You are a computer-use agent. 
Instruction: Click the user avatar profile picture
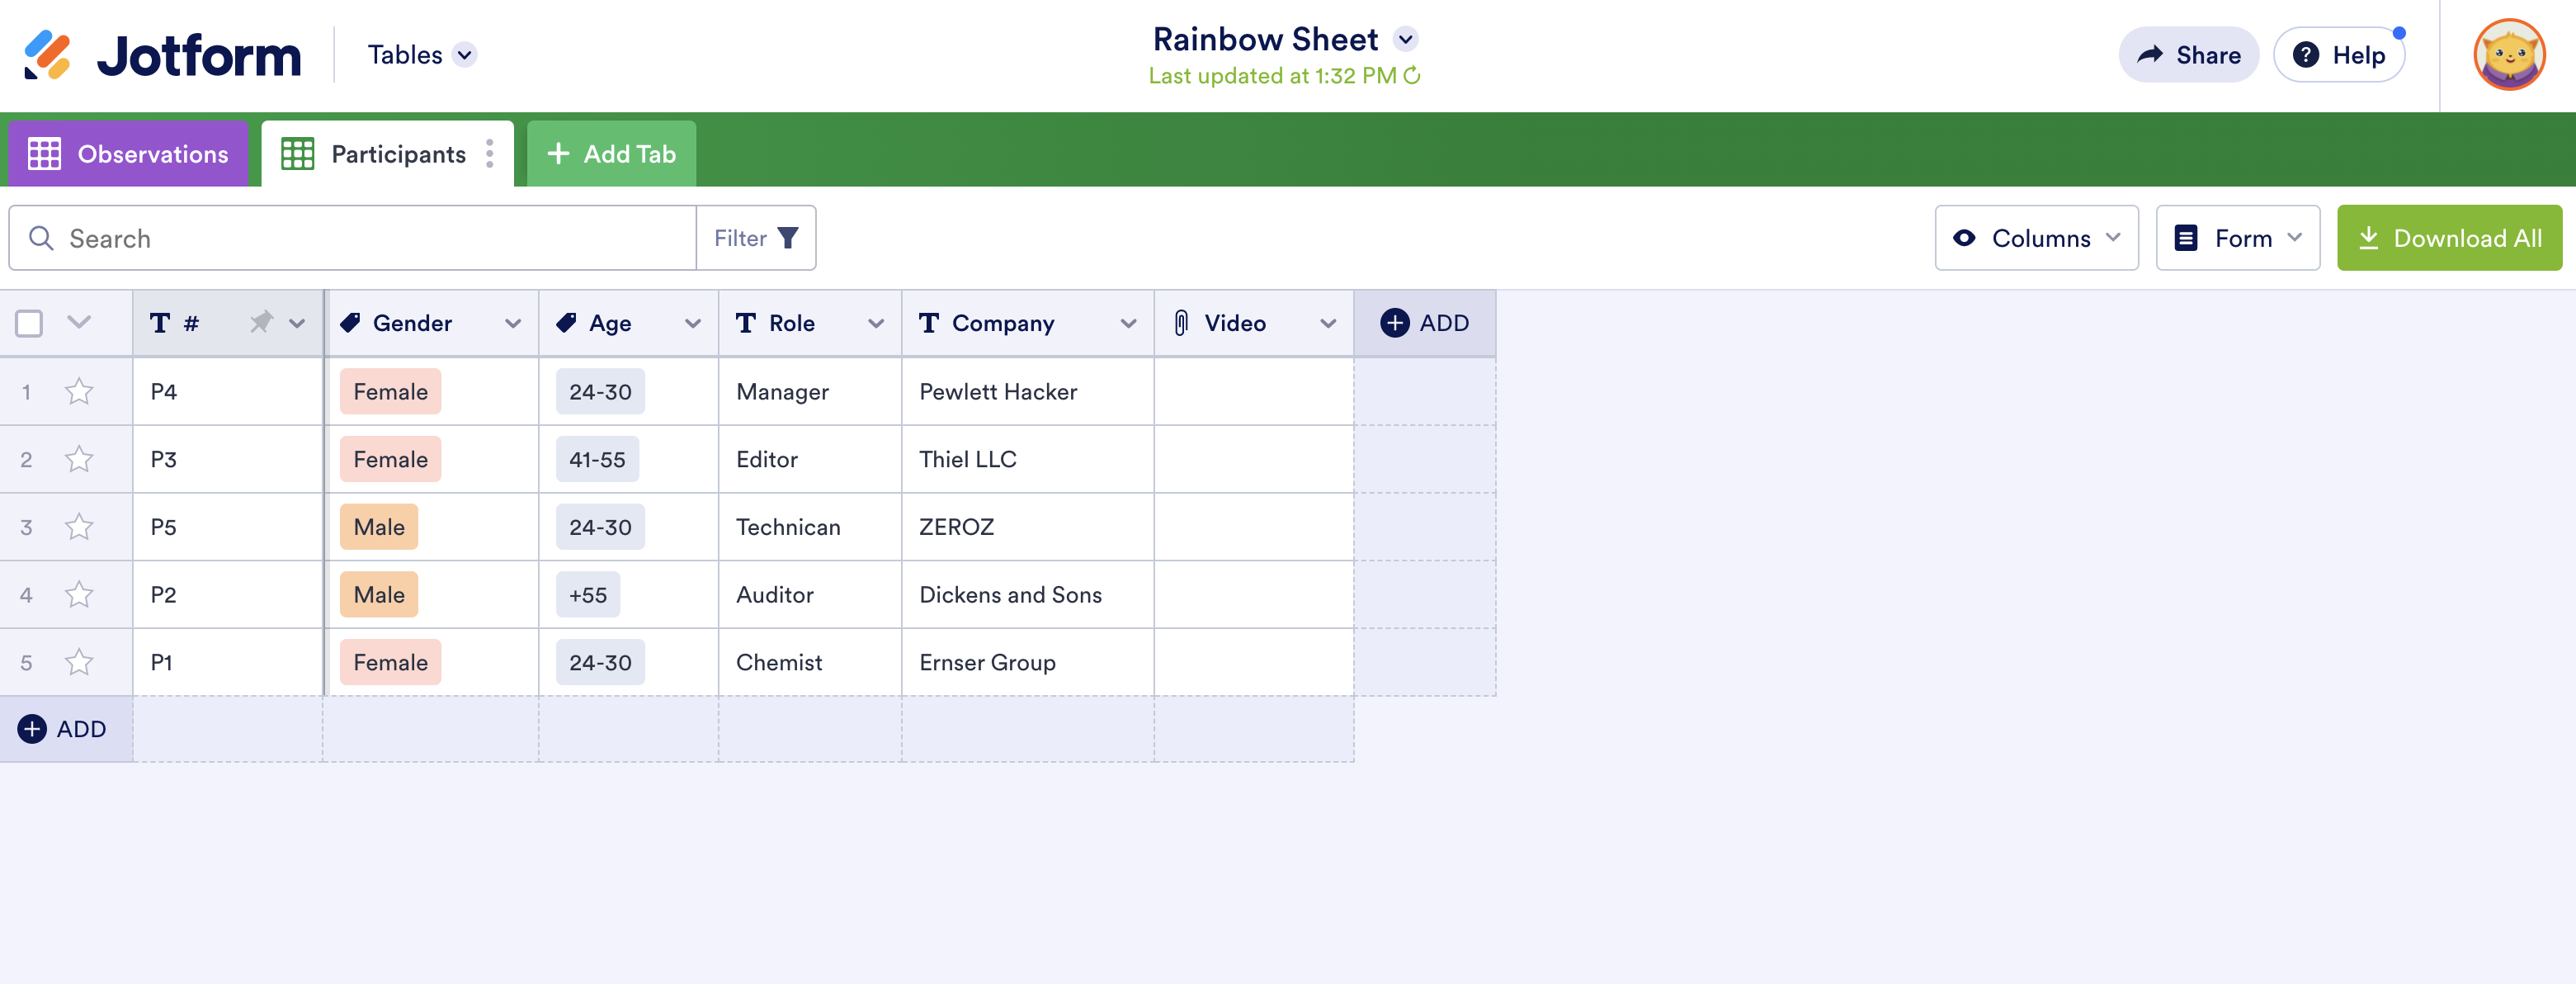click(2508, 55)
